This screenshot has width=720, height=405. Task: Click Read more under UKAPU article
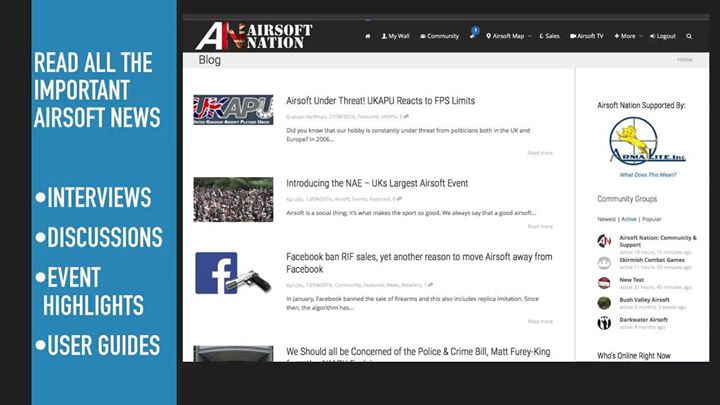[540, 153]
